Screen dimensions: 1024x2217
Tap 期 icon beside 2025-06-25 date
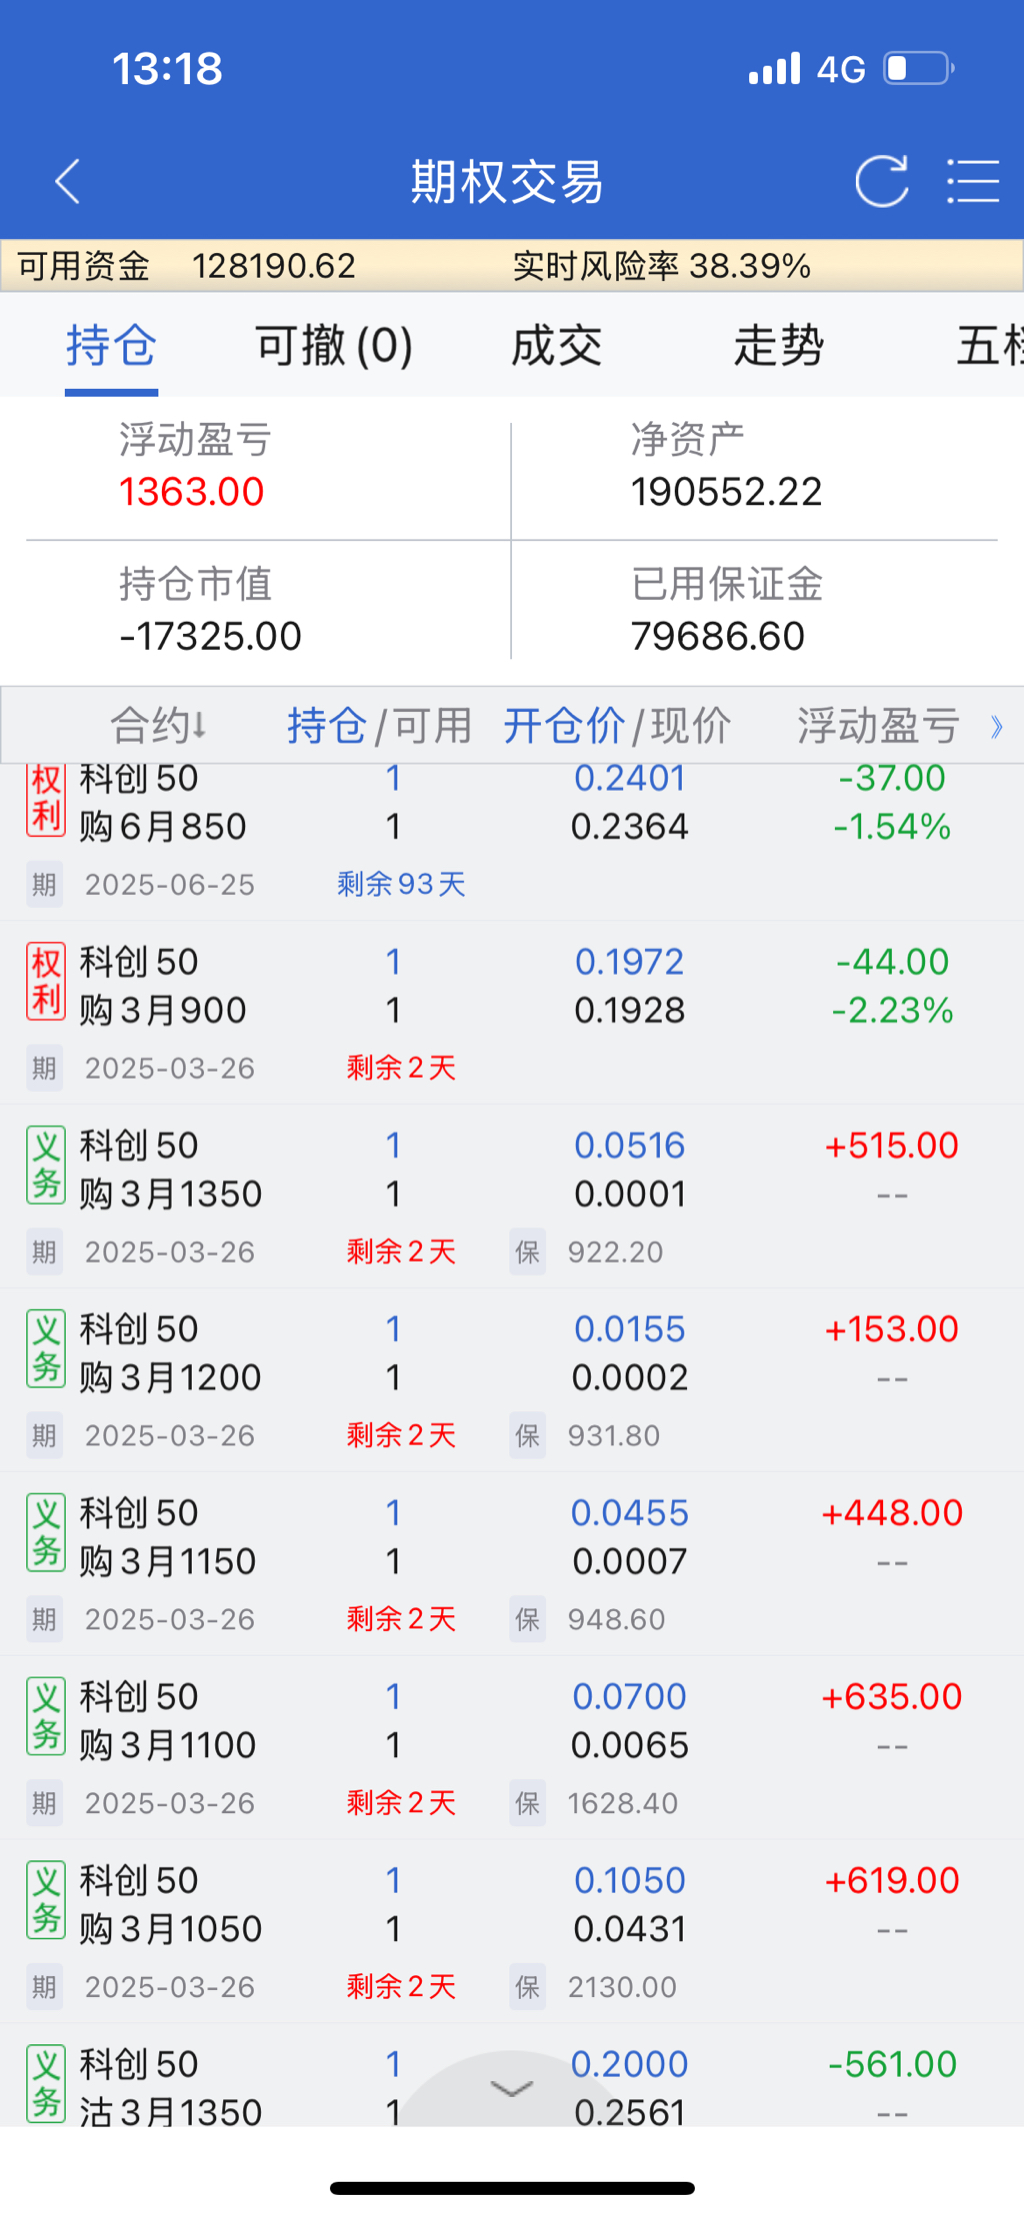pyautogui.click(x=44, y=884)
